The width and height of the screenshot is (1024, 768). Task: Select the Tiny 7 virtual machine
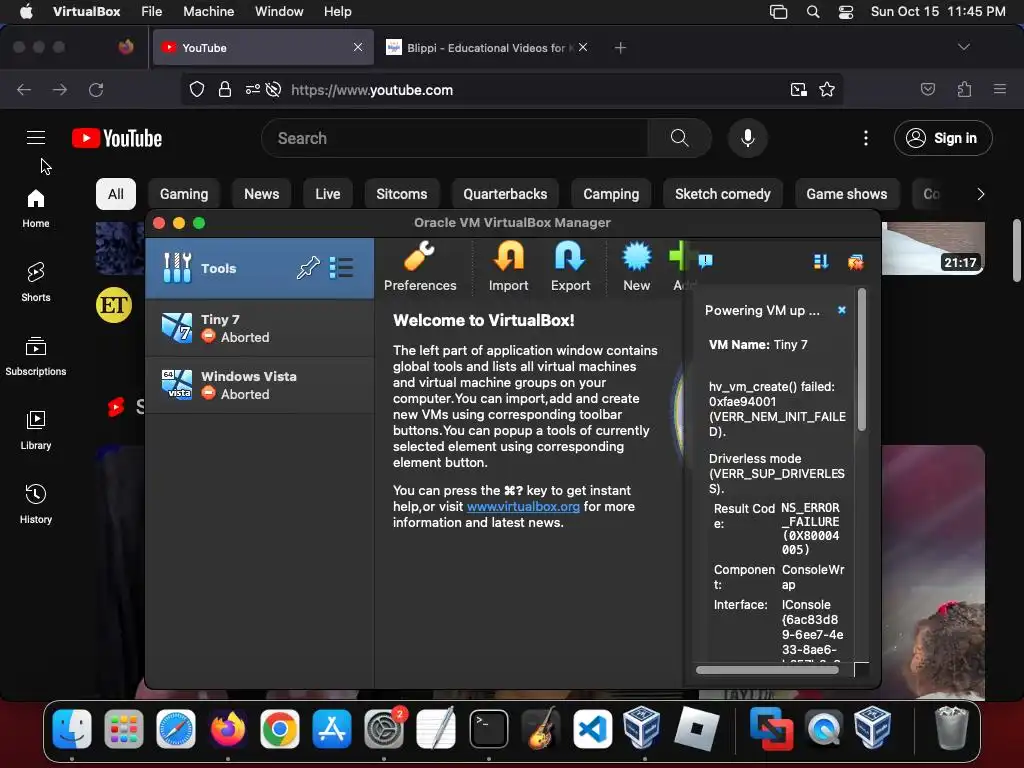tap(259, 328)
